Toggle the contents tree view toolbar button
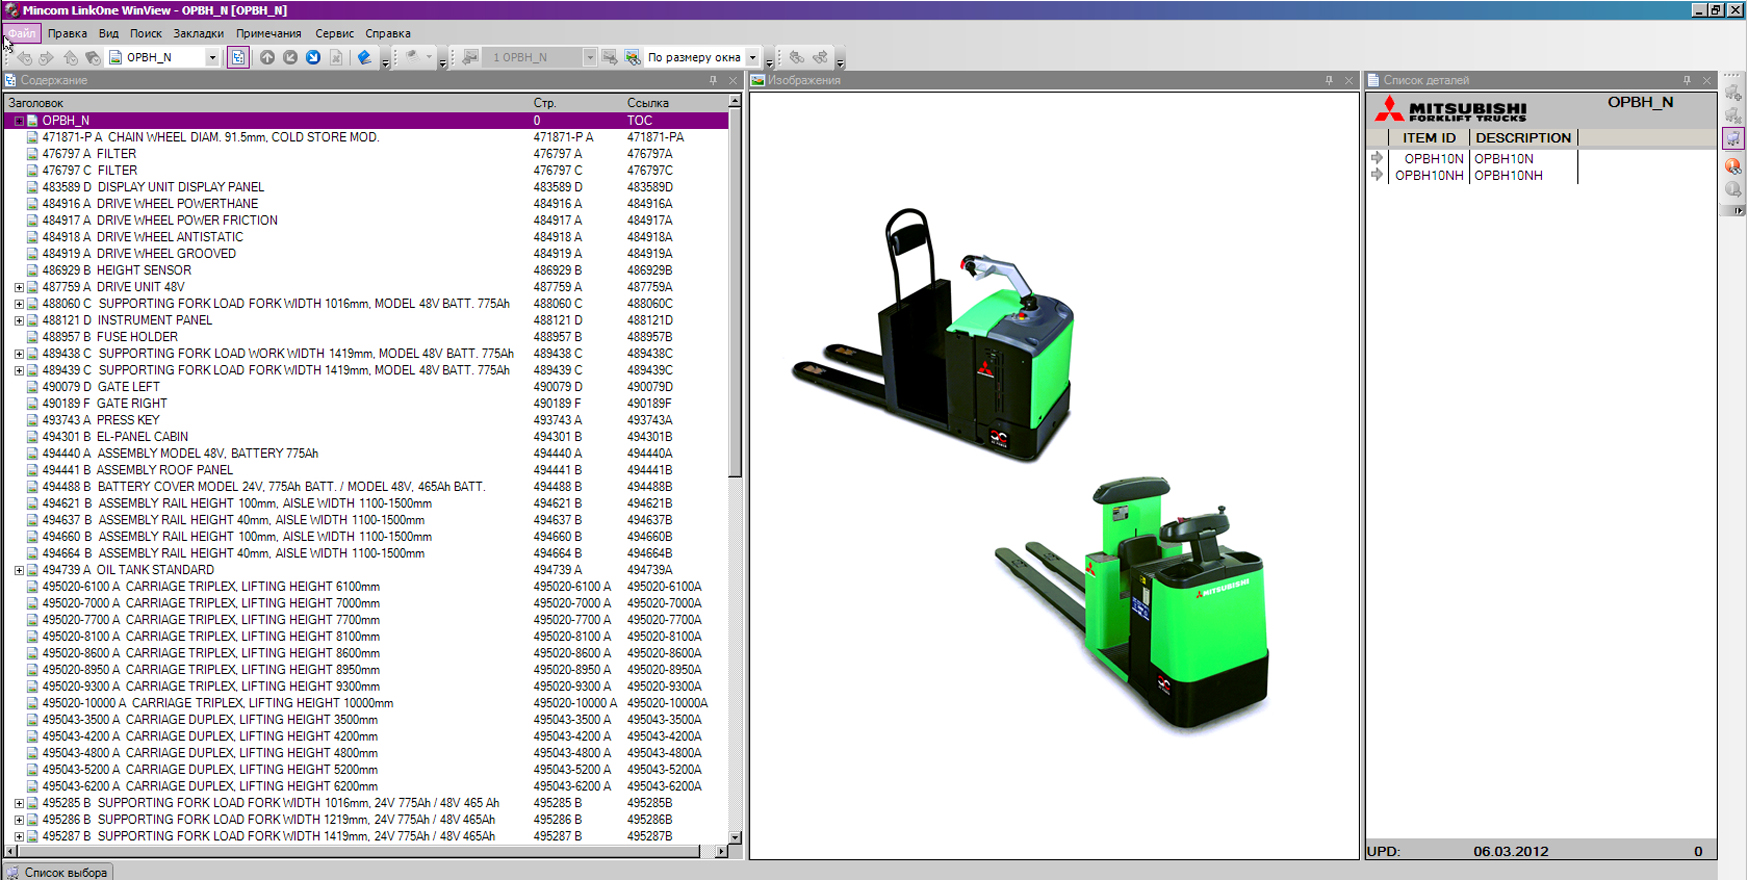Viewport: 1748px width, 880px height. tap(238, 58)
